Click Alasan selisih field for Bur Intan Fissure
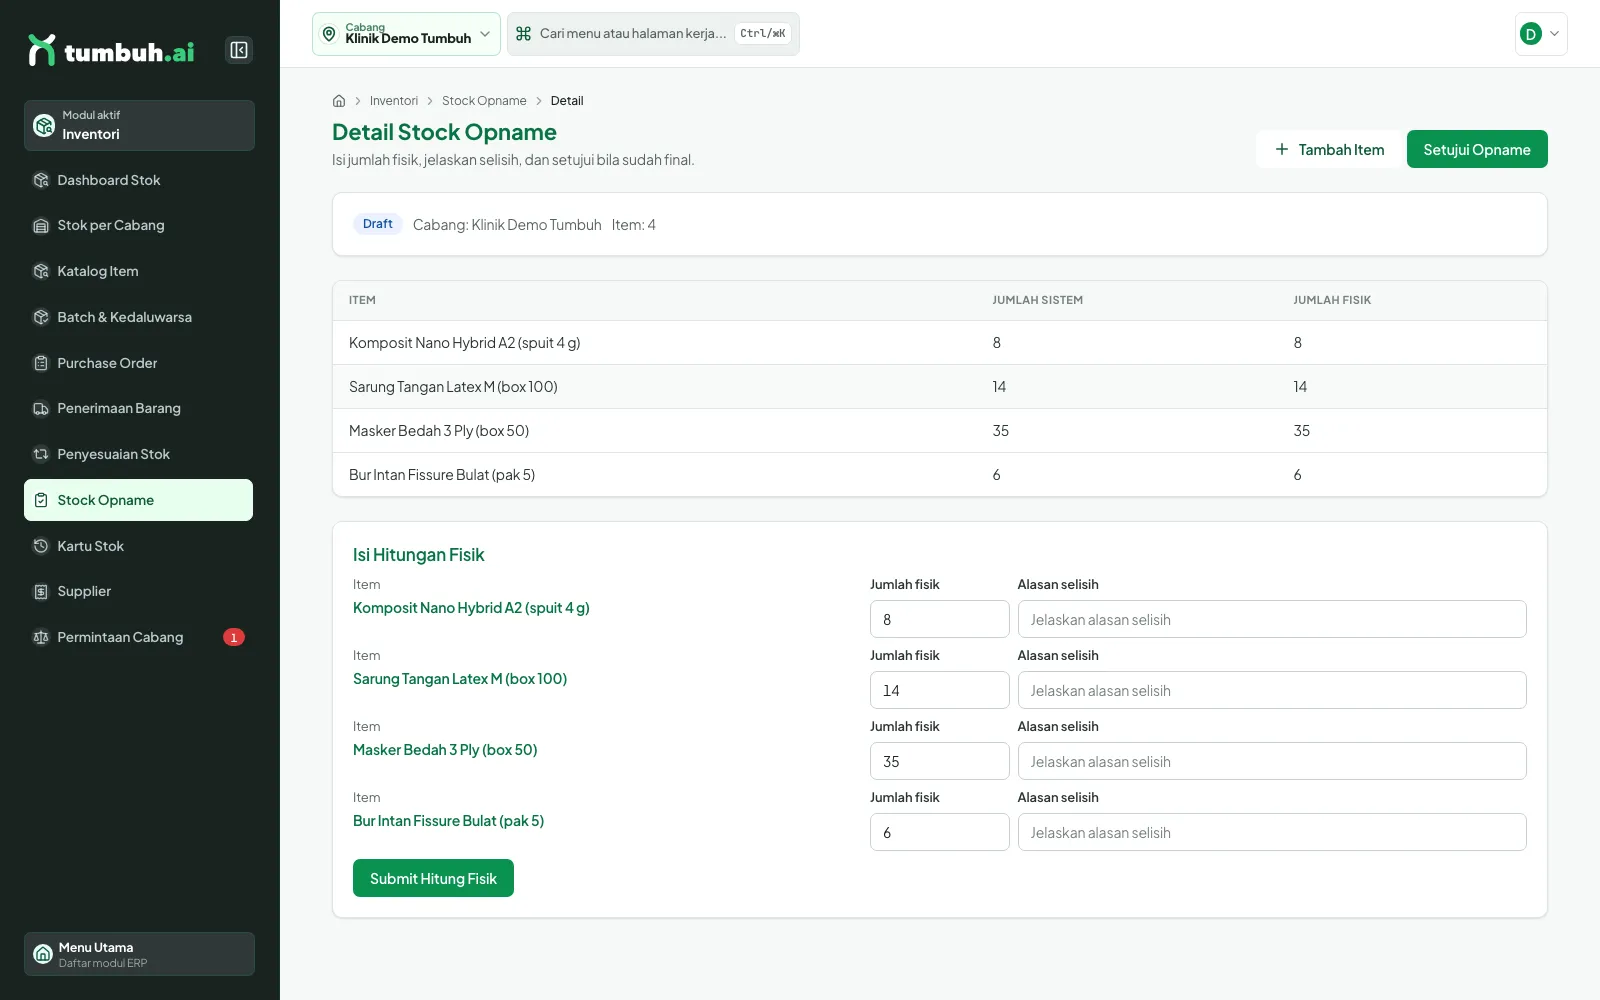The height and width of the screenshot is (1000, 1600). pyautogui.click(x=1272, y=832)
